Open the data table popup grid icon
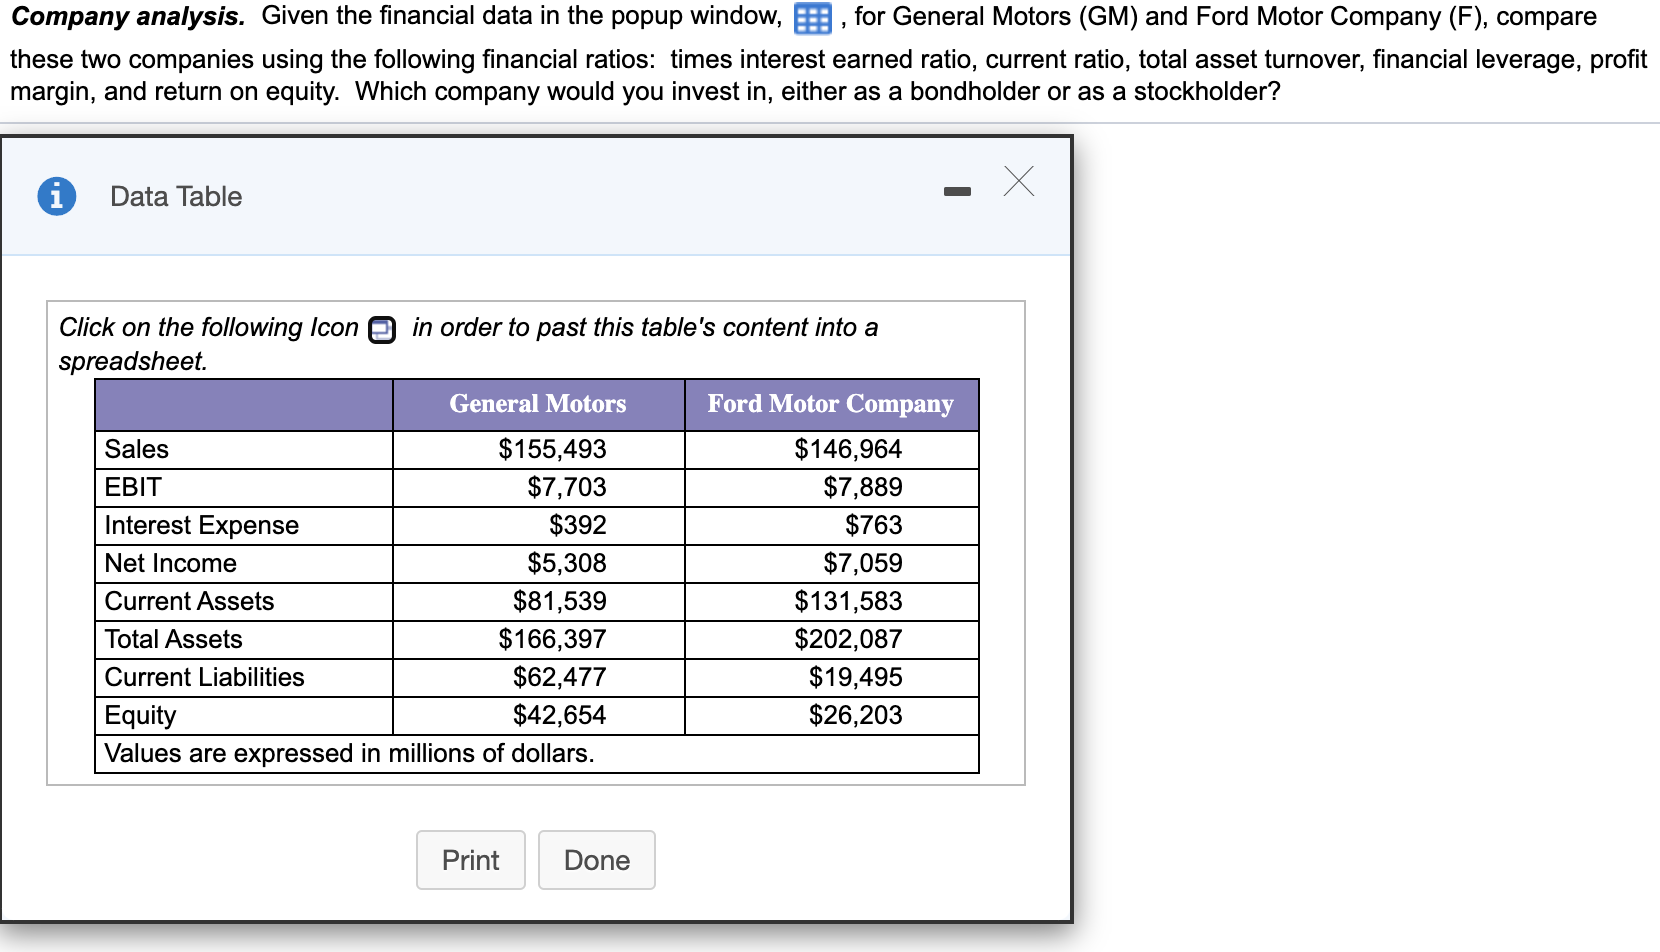 812,19
